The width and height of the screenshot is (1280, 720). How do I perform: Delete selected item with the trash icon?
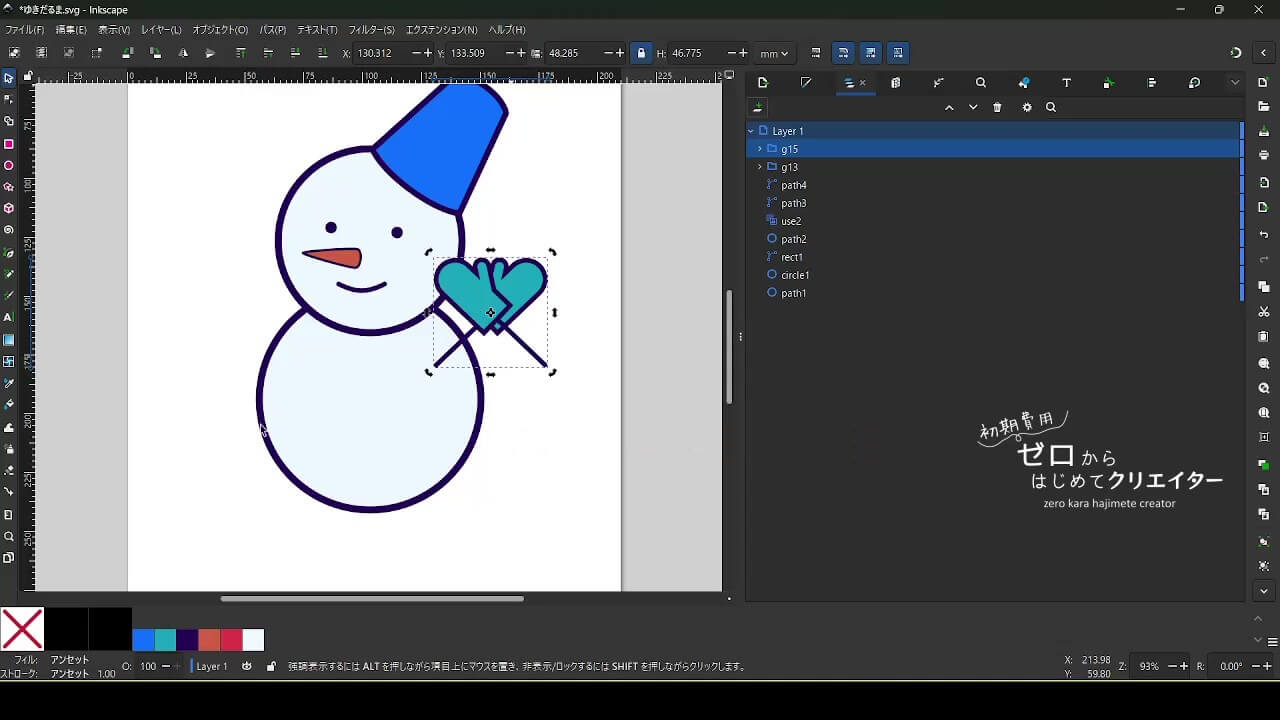(997, 108)
